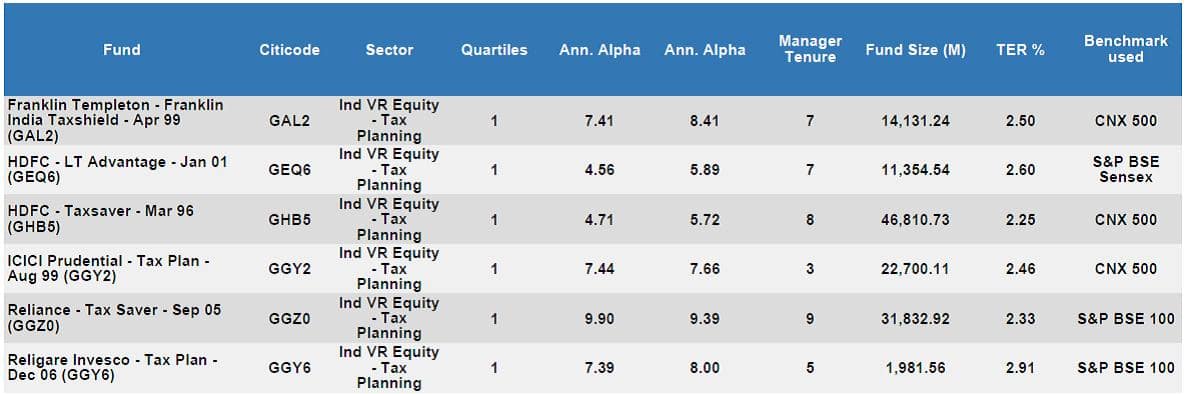The width and height of the screenshot is (1188, 394).
Task: Select the 9.90 Ann. Alpha value
Action: [599, 318]
